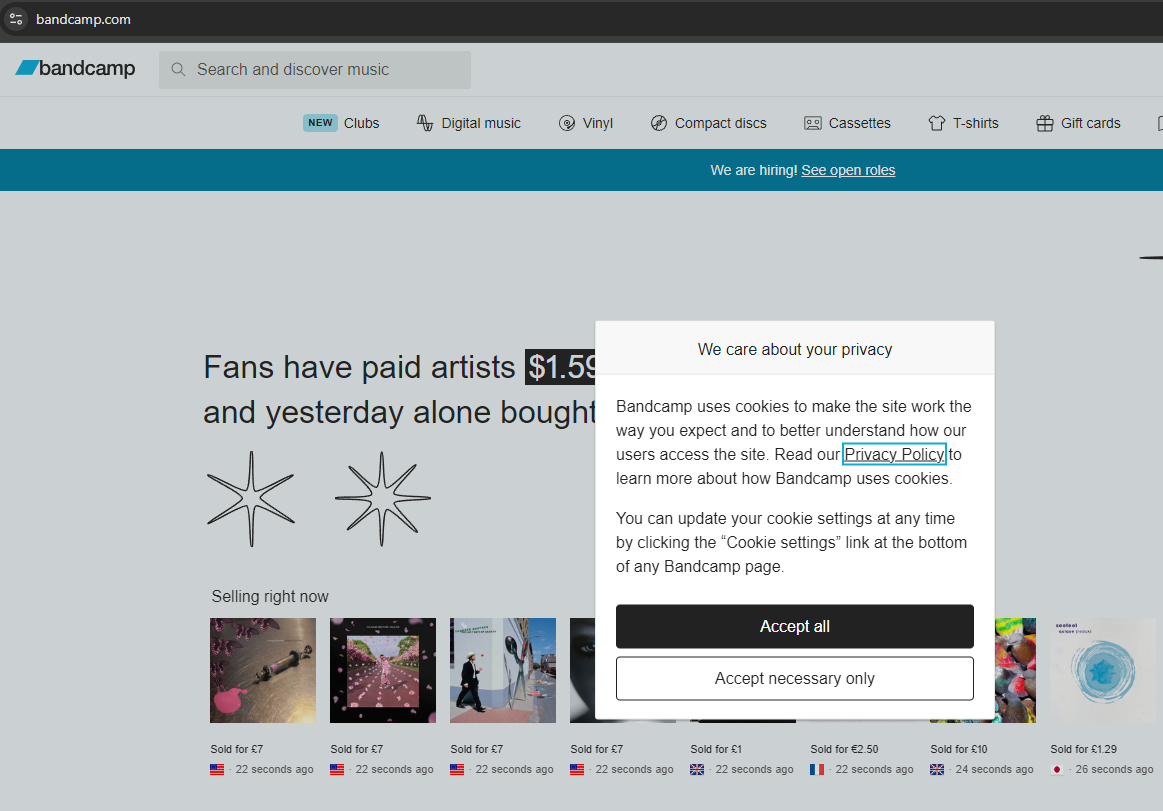Open the colorful paint album thumbnail

coord(1015,670)
